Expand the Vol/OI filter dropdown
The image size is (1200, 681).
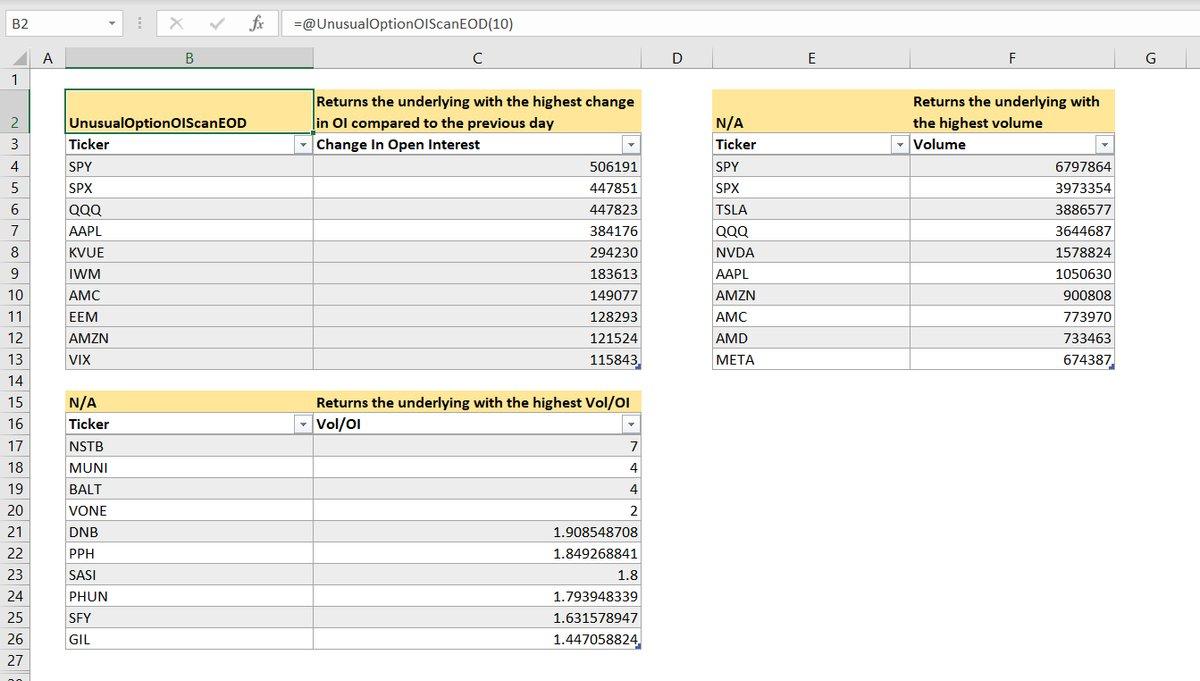click(x=630, y=425)
